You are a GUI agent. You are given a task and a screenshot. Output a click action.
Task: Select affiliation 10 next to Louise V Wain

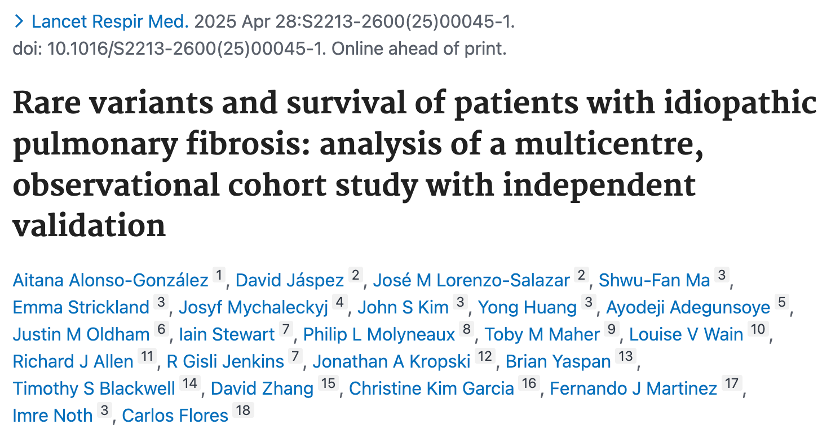point(758,329)
